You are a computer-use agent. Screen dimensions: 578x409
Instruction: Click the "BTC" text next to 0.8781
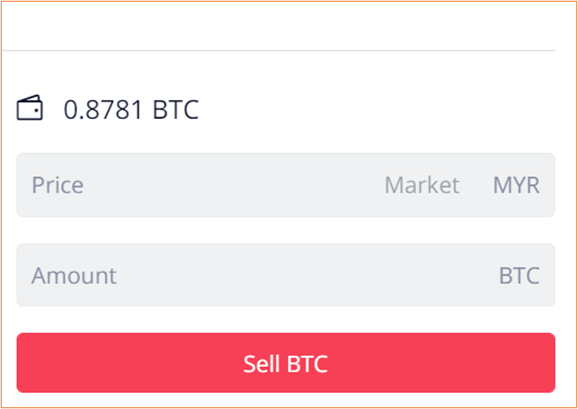coord(176,109)
